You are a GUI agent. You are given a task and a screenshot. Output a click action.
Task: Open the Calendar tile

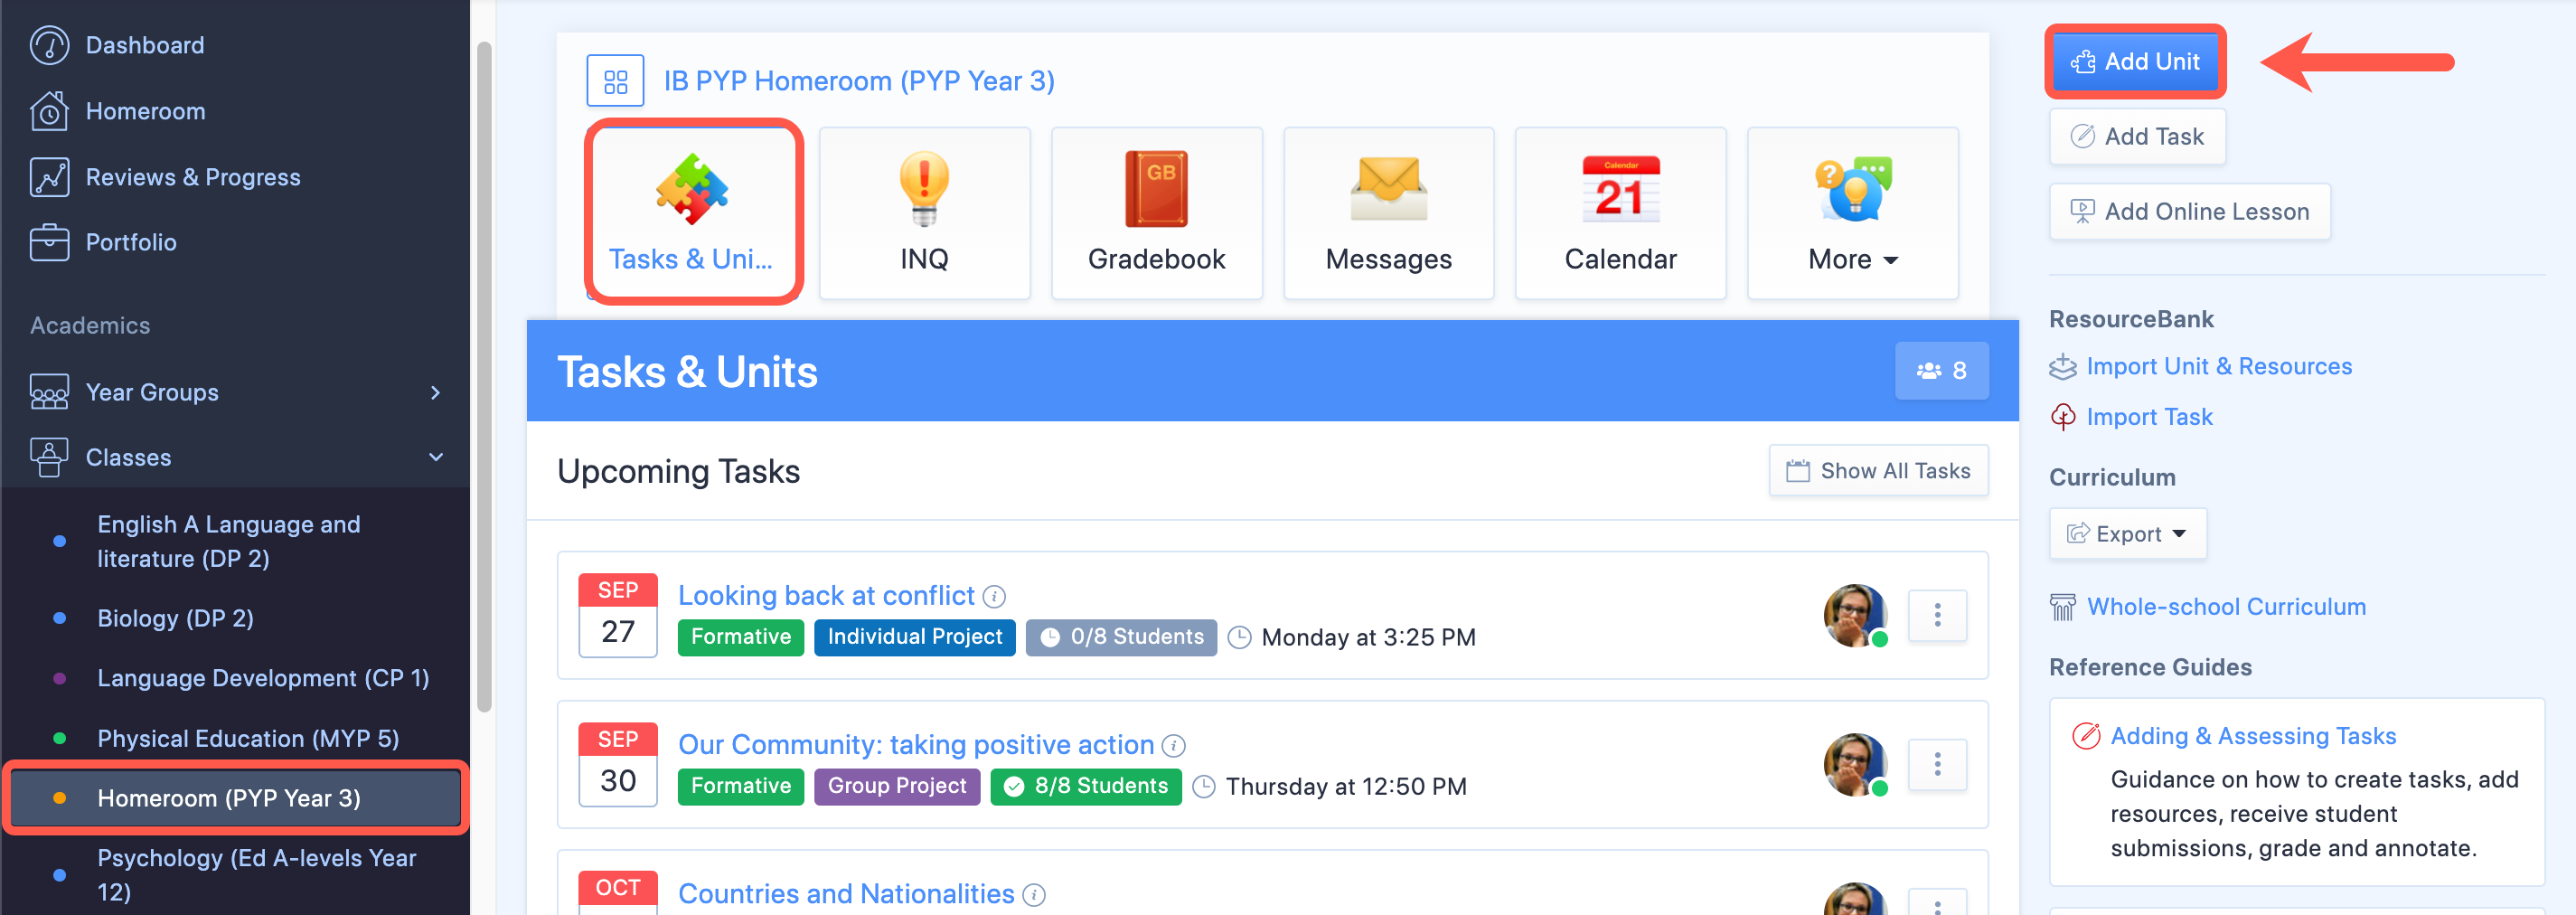[1620, 210]
